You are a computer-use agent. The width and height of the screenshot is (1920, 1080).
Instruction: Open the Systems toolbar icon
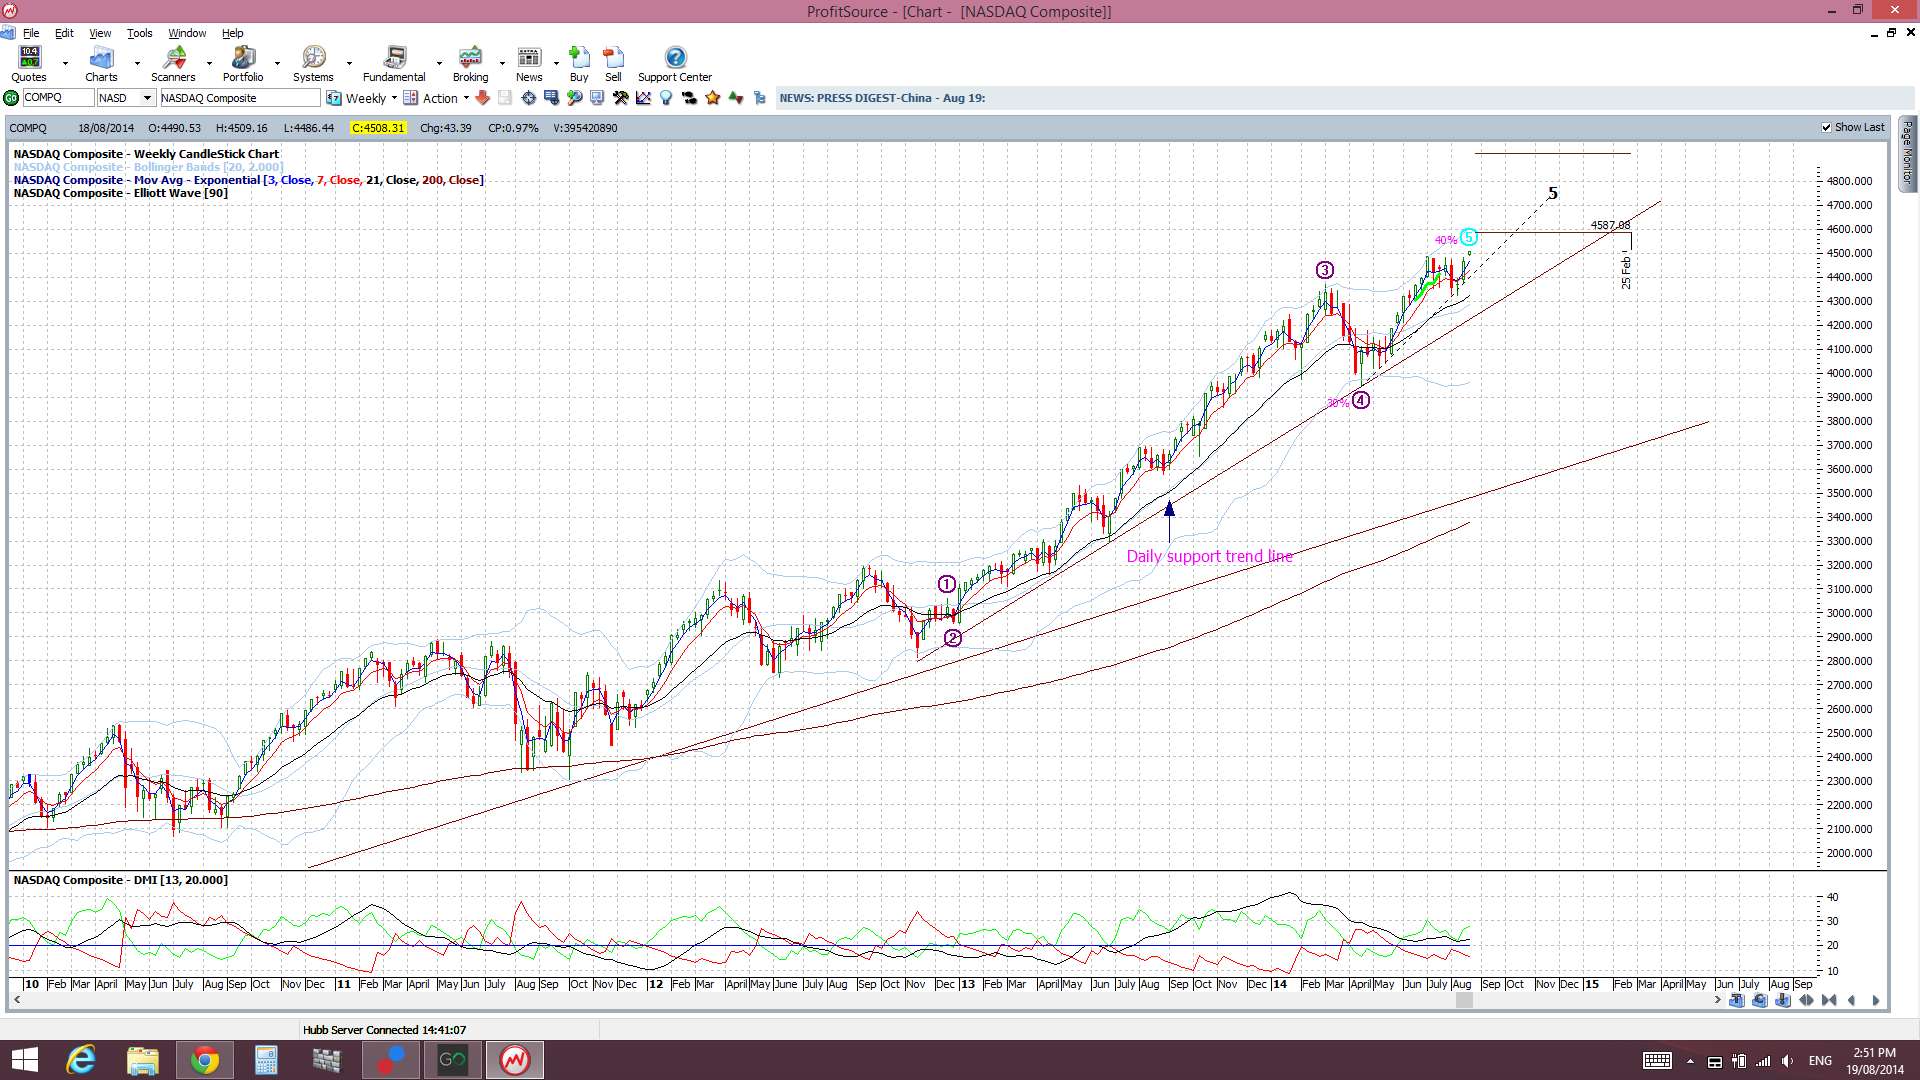point(313,64)
